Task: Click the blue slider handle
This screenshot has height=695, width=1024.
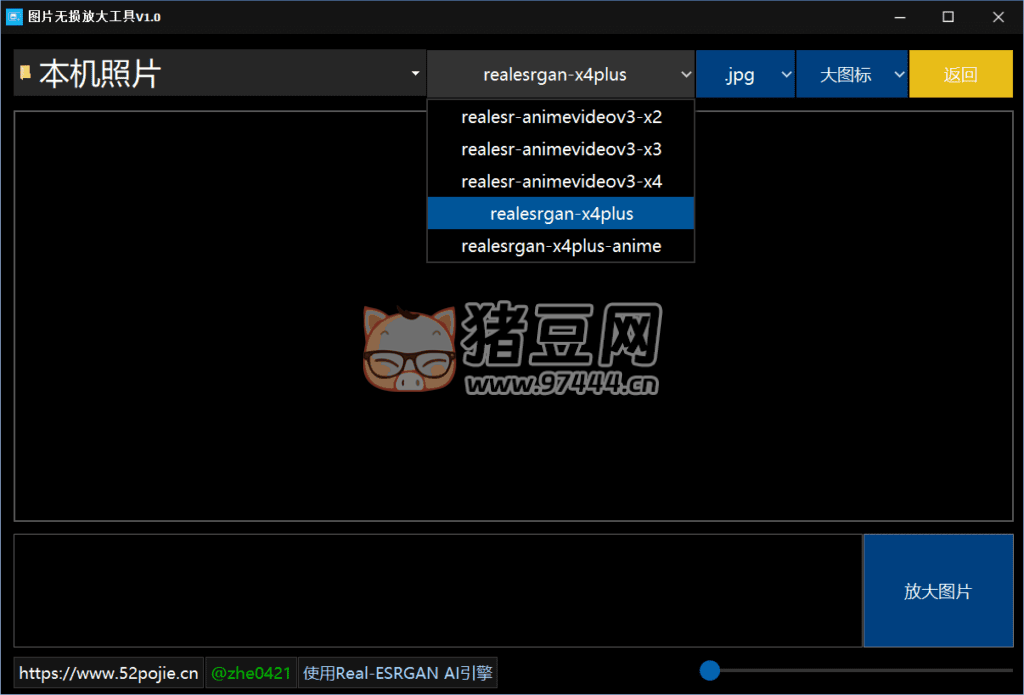Action: [710, 670]
